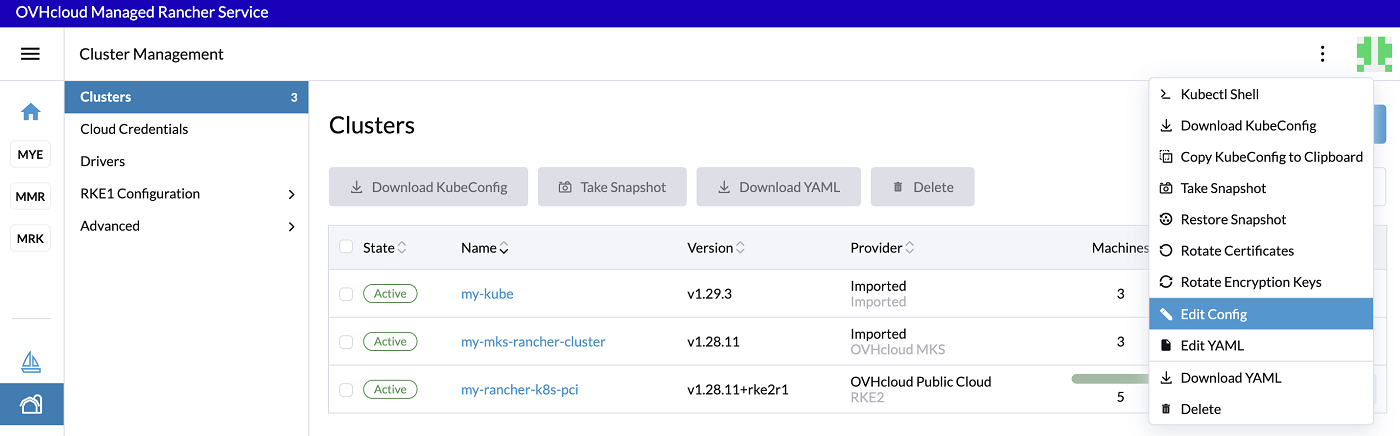
Task: Tick the my-rancher-k8s-pci row checkbox
Action: [346, 390]
